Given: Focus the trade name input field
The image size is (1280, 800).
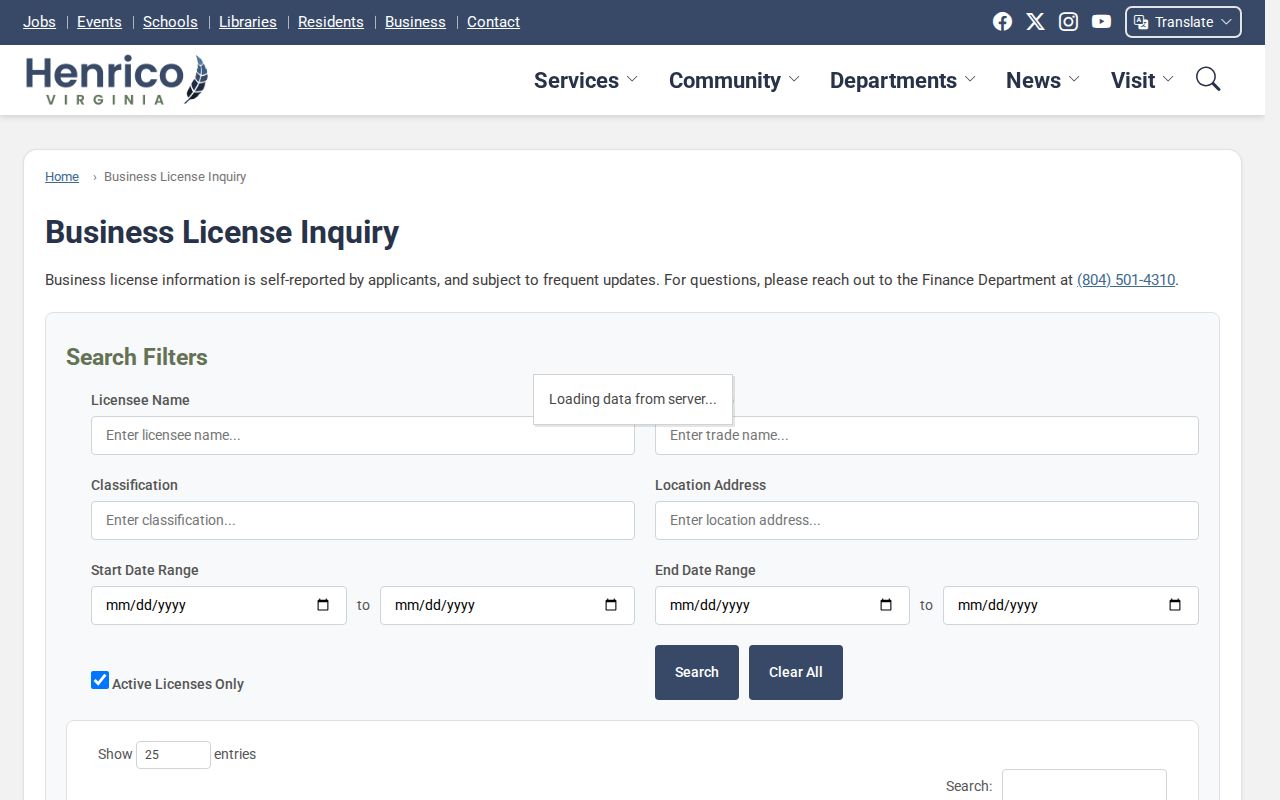Looking at the screenshot, I should 927,436.
